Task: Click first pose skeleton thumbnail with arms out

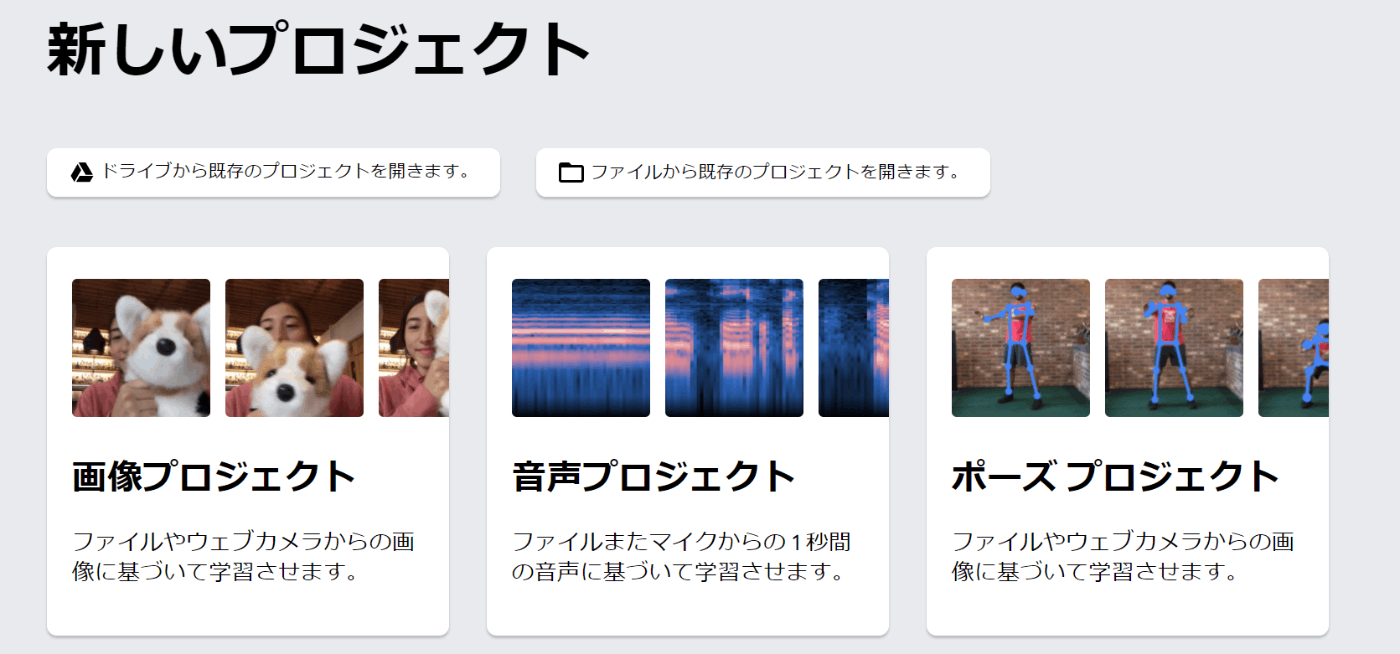Action: pos(1021,348)
